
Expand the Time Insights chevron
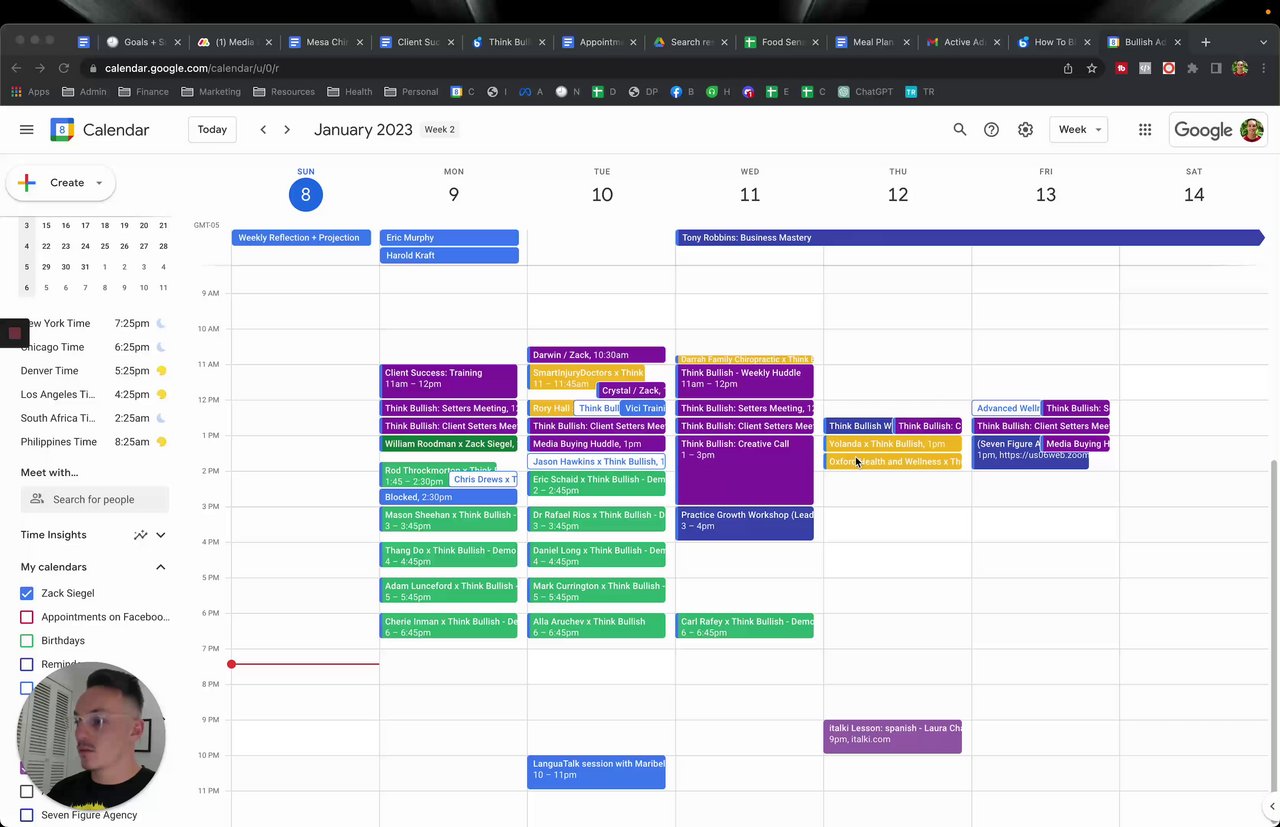coord(160,535)
